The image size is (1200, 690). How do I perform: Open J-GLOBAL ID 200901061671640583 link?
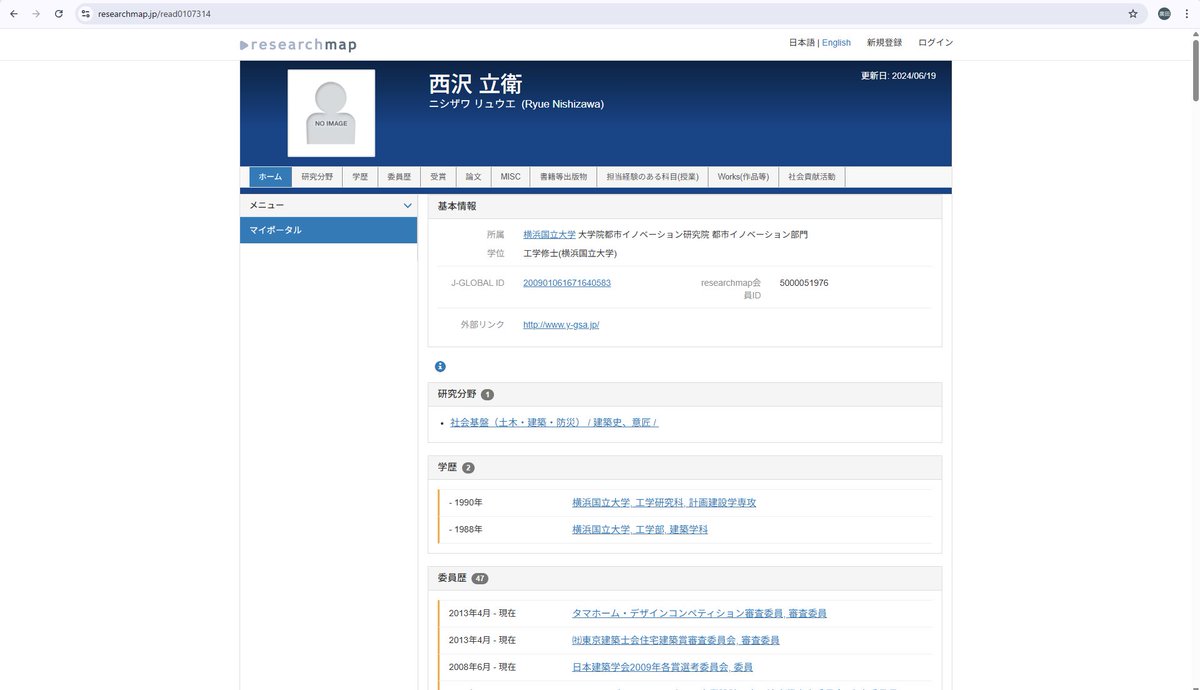click(567, 283)
